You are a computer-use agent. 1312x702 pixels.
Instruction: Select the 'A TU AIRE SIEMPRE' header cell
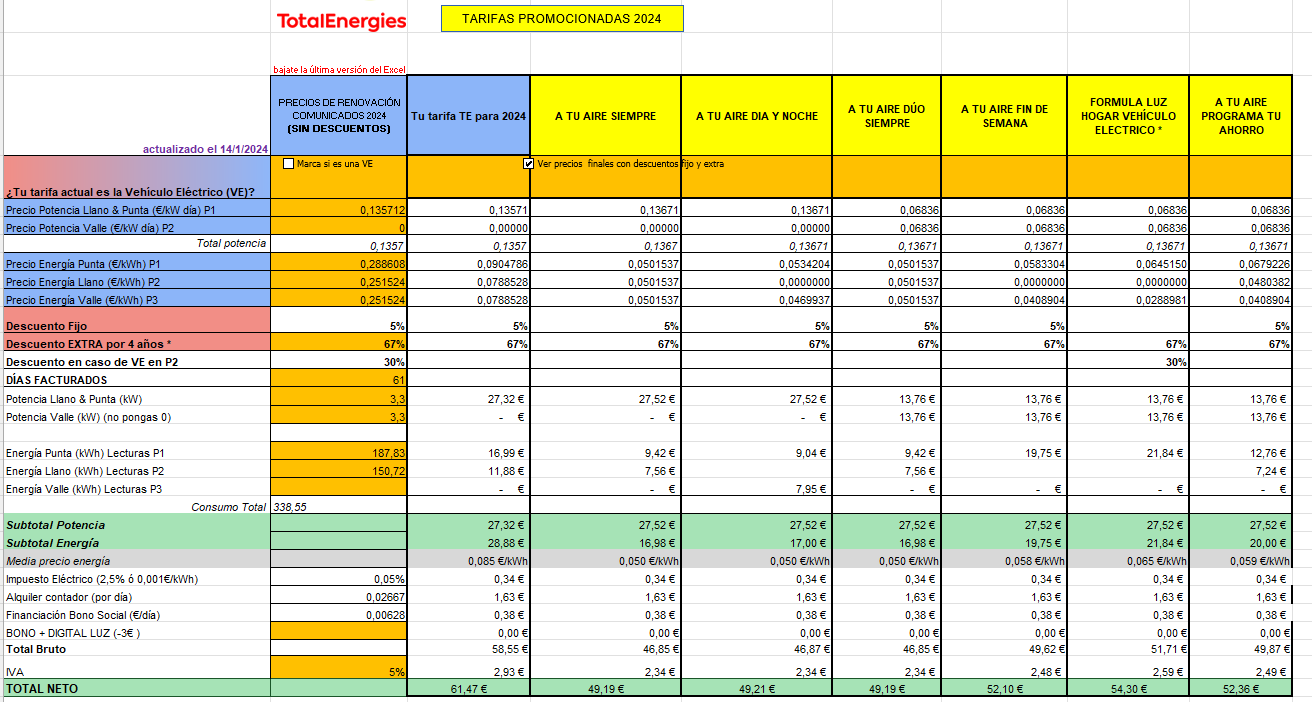(x=606, y=116)
